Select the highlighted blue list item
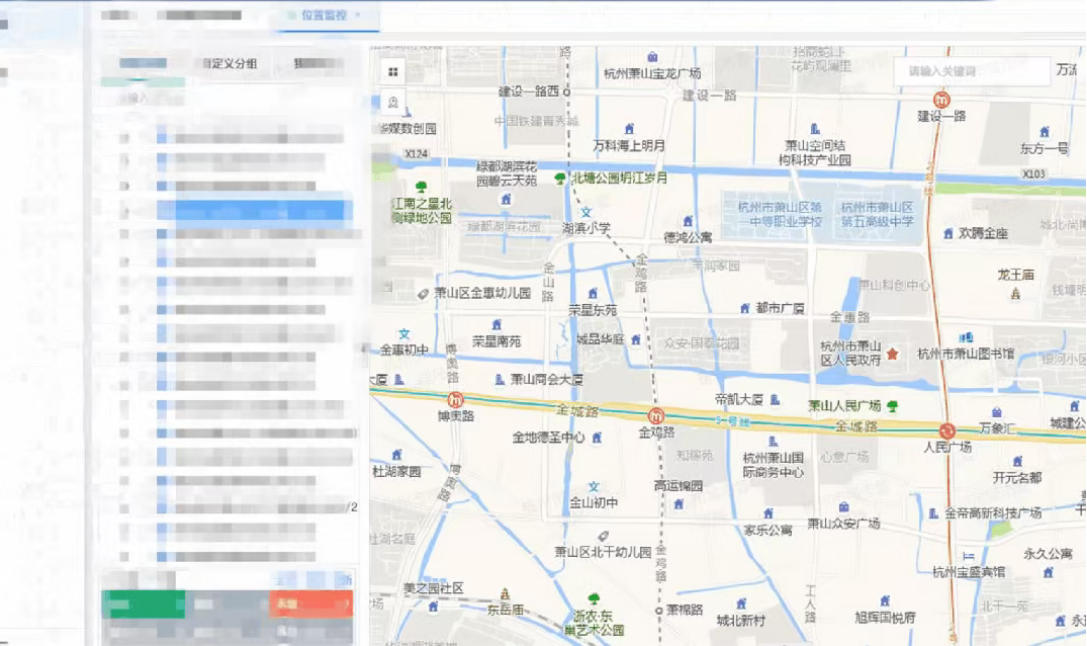The image size is (1087, 646). point(262,210)
